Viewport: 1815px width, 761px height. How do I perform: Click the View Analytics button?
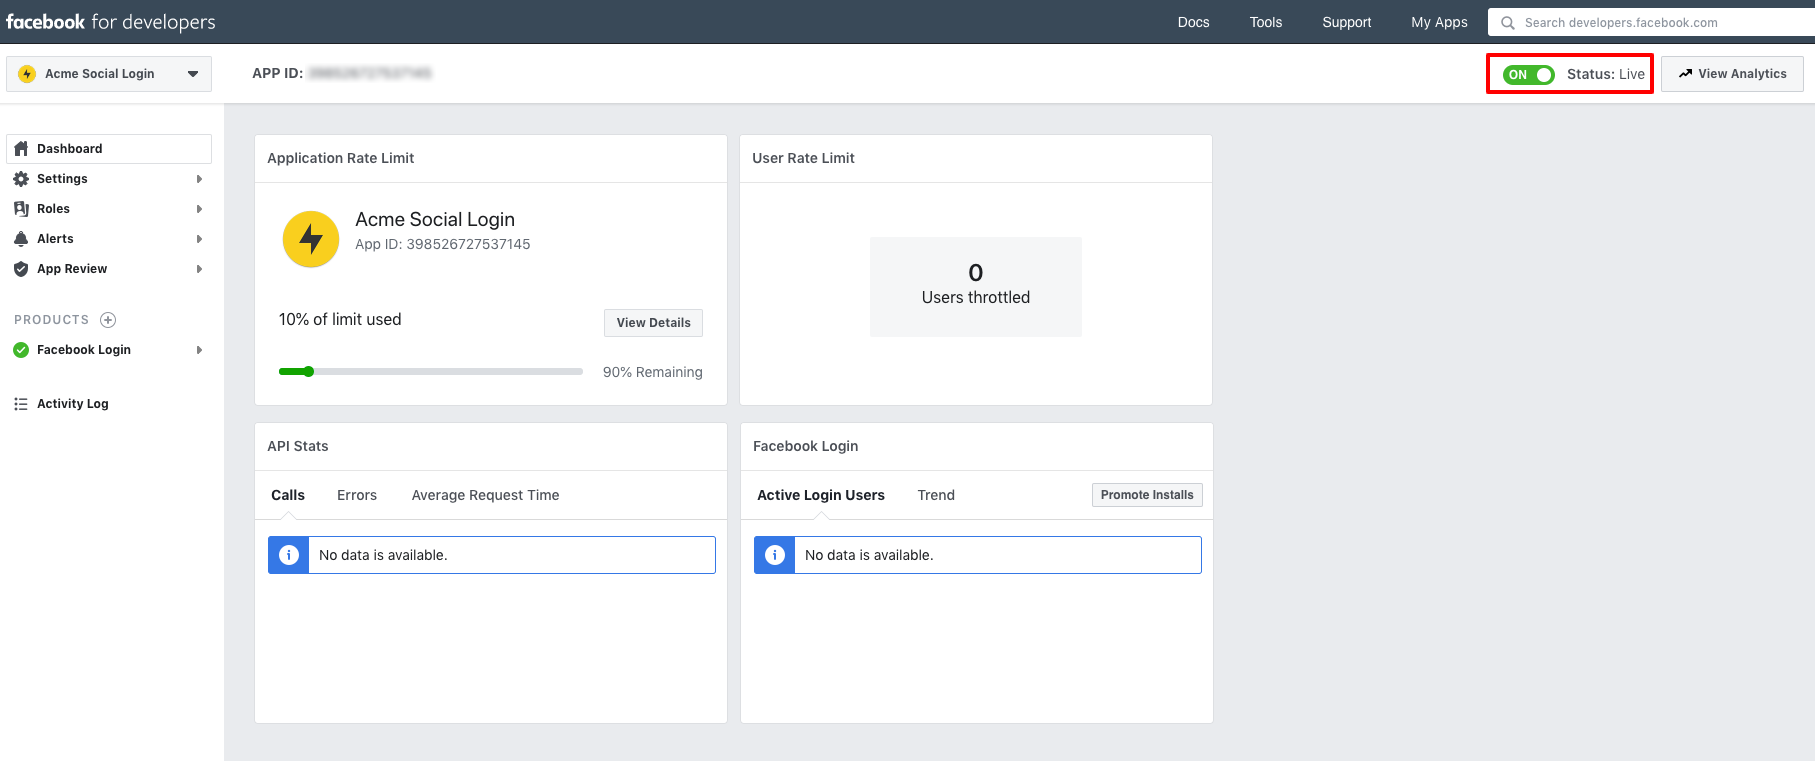(1732, 74)
